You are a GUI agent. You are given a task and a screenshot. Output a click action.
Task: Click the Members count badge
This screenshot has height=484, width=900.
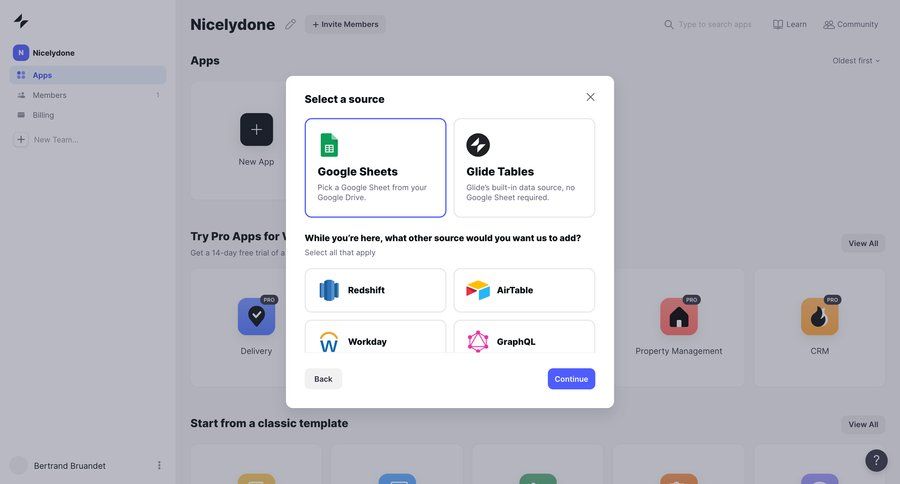click(158, 95)
